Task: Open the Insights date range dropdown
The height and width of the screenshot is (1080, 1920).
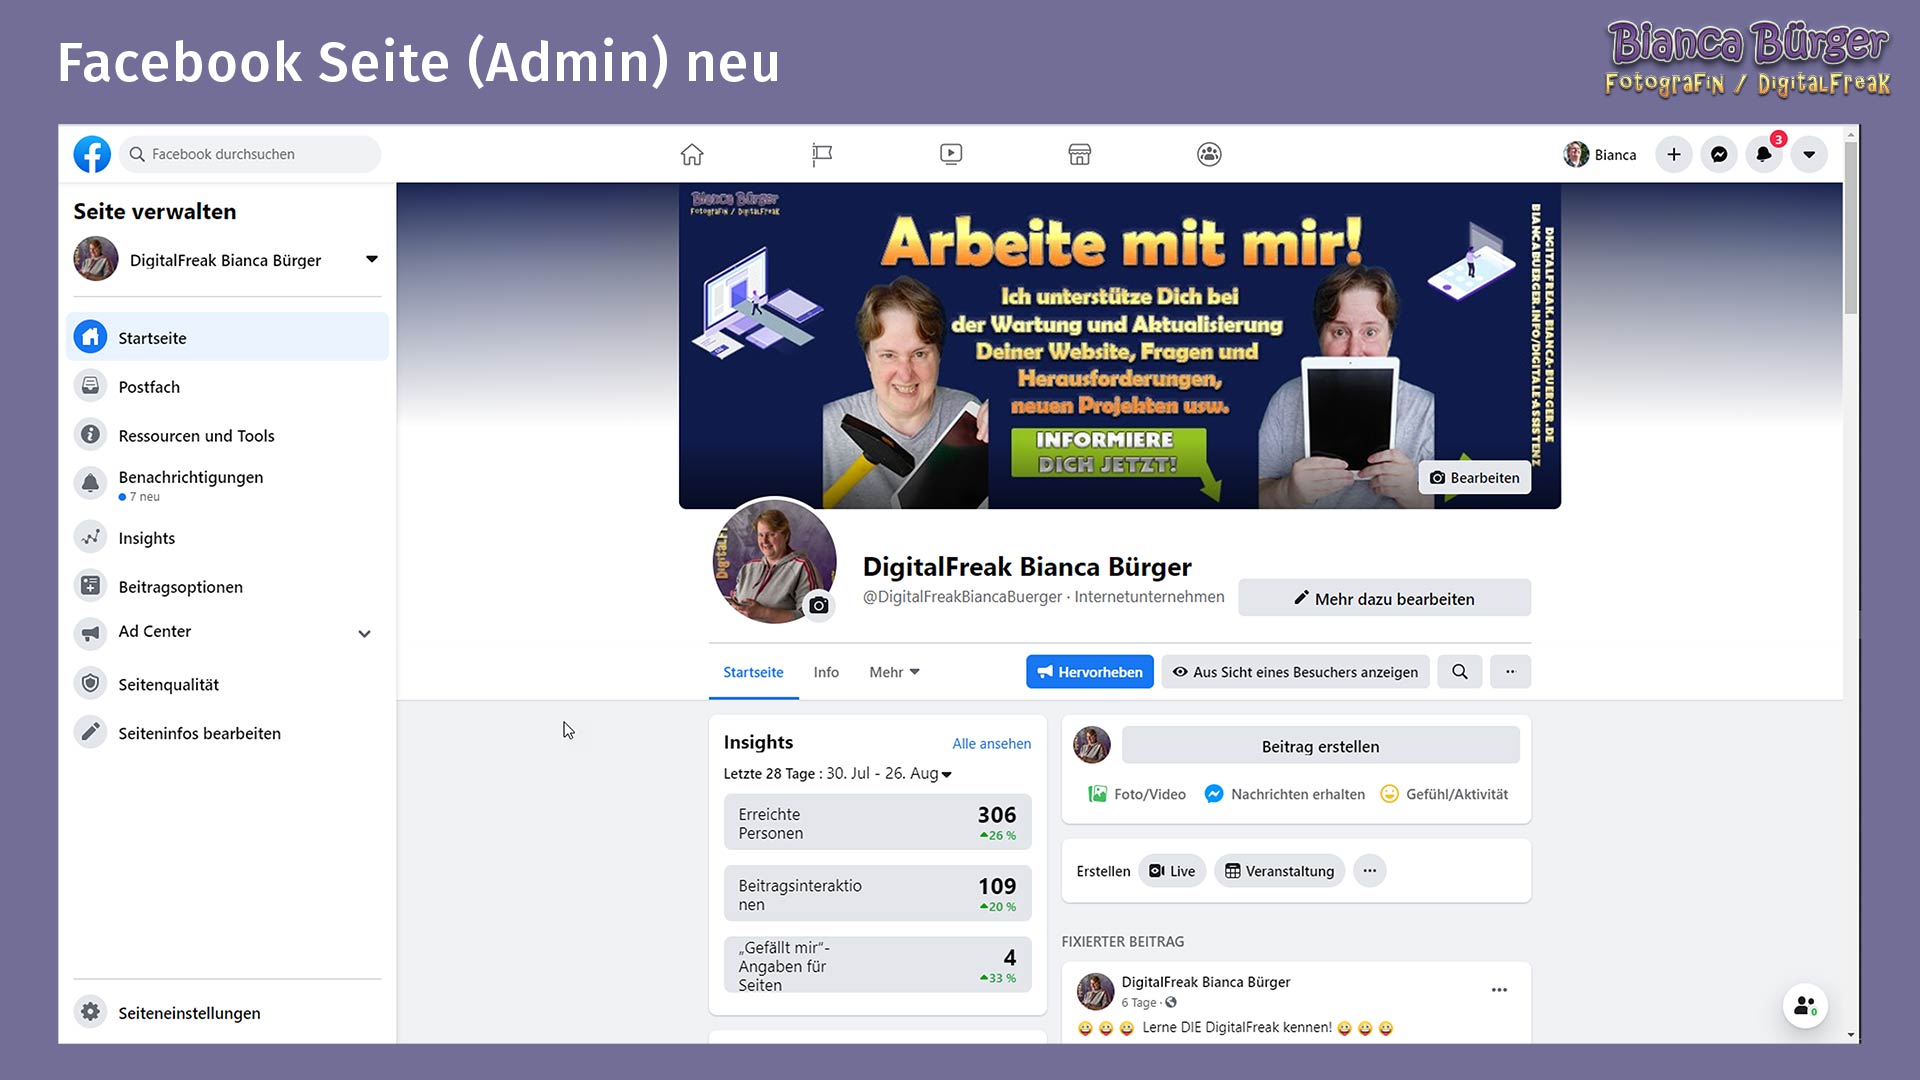Action: (x=946, y=774)
